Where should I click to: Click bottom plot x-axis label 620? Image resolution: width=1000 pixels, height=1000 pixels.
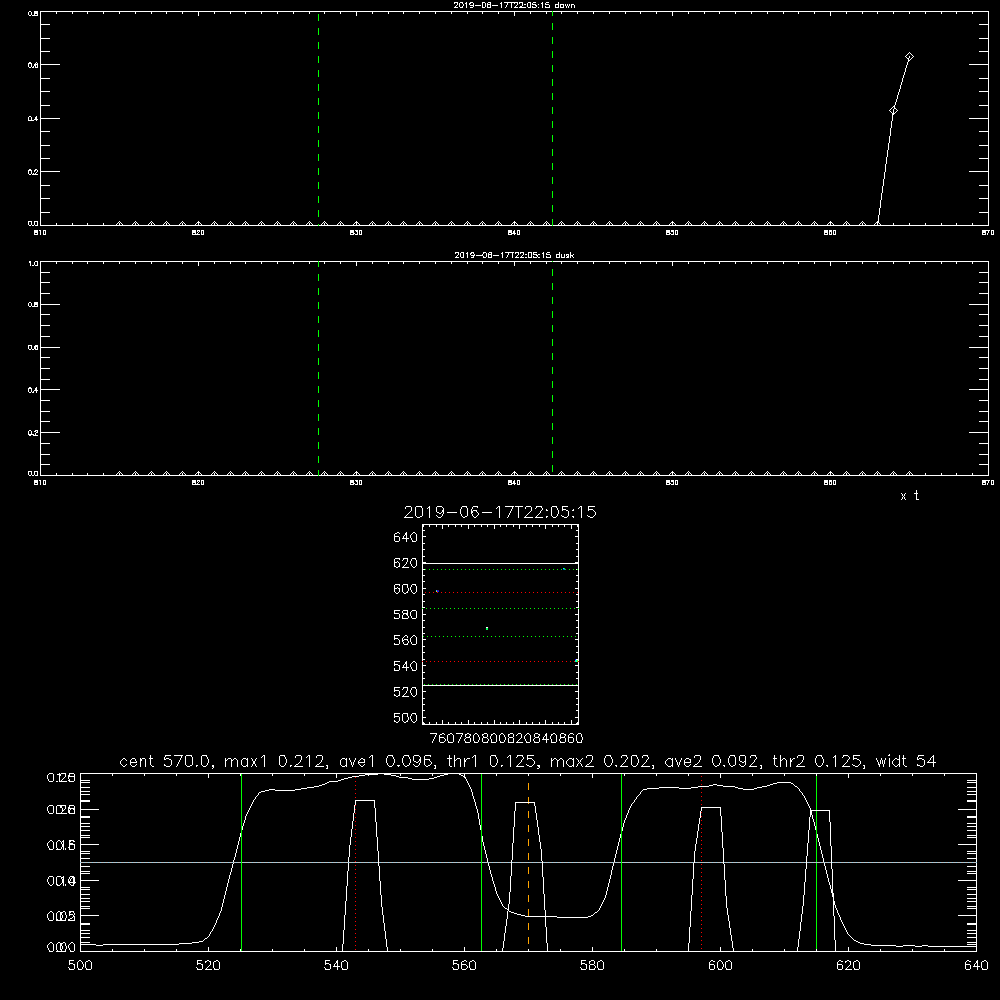click(x=848, y=966)
